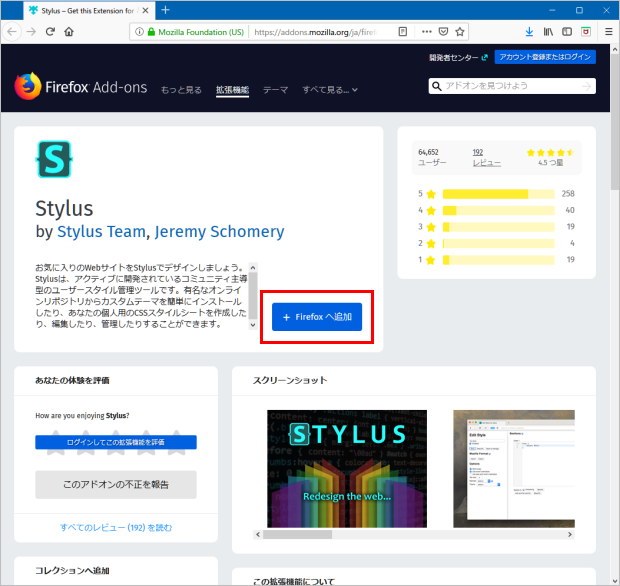
Task: Open the STYLUS Redesign the web screenshot
Action: pyautogui.click(x=347, y=469)
